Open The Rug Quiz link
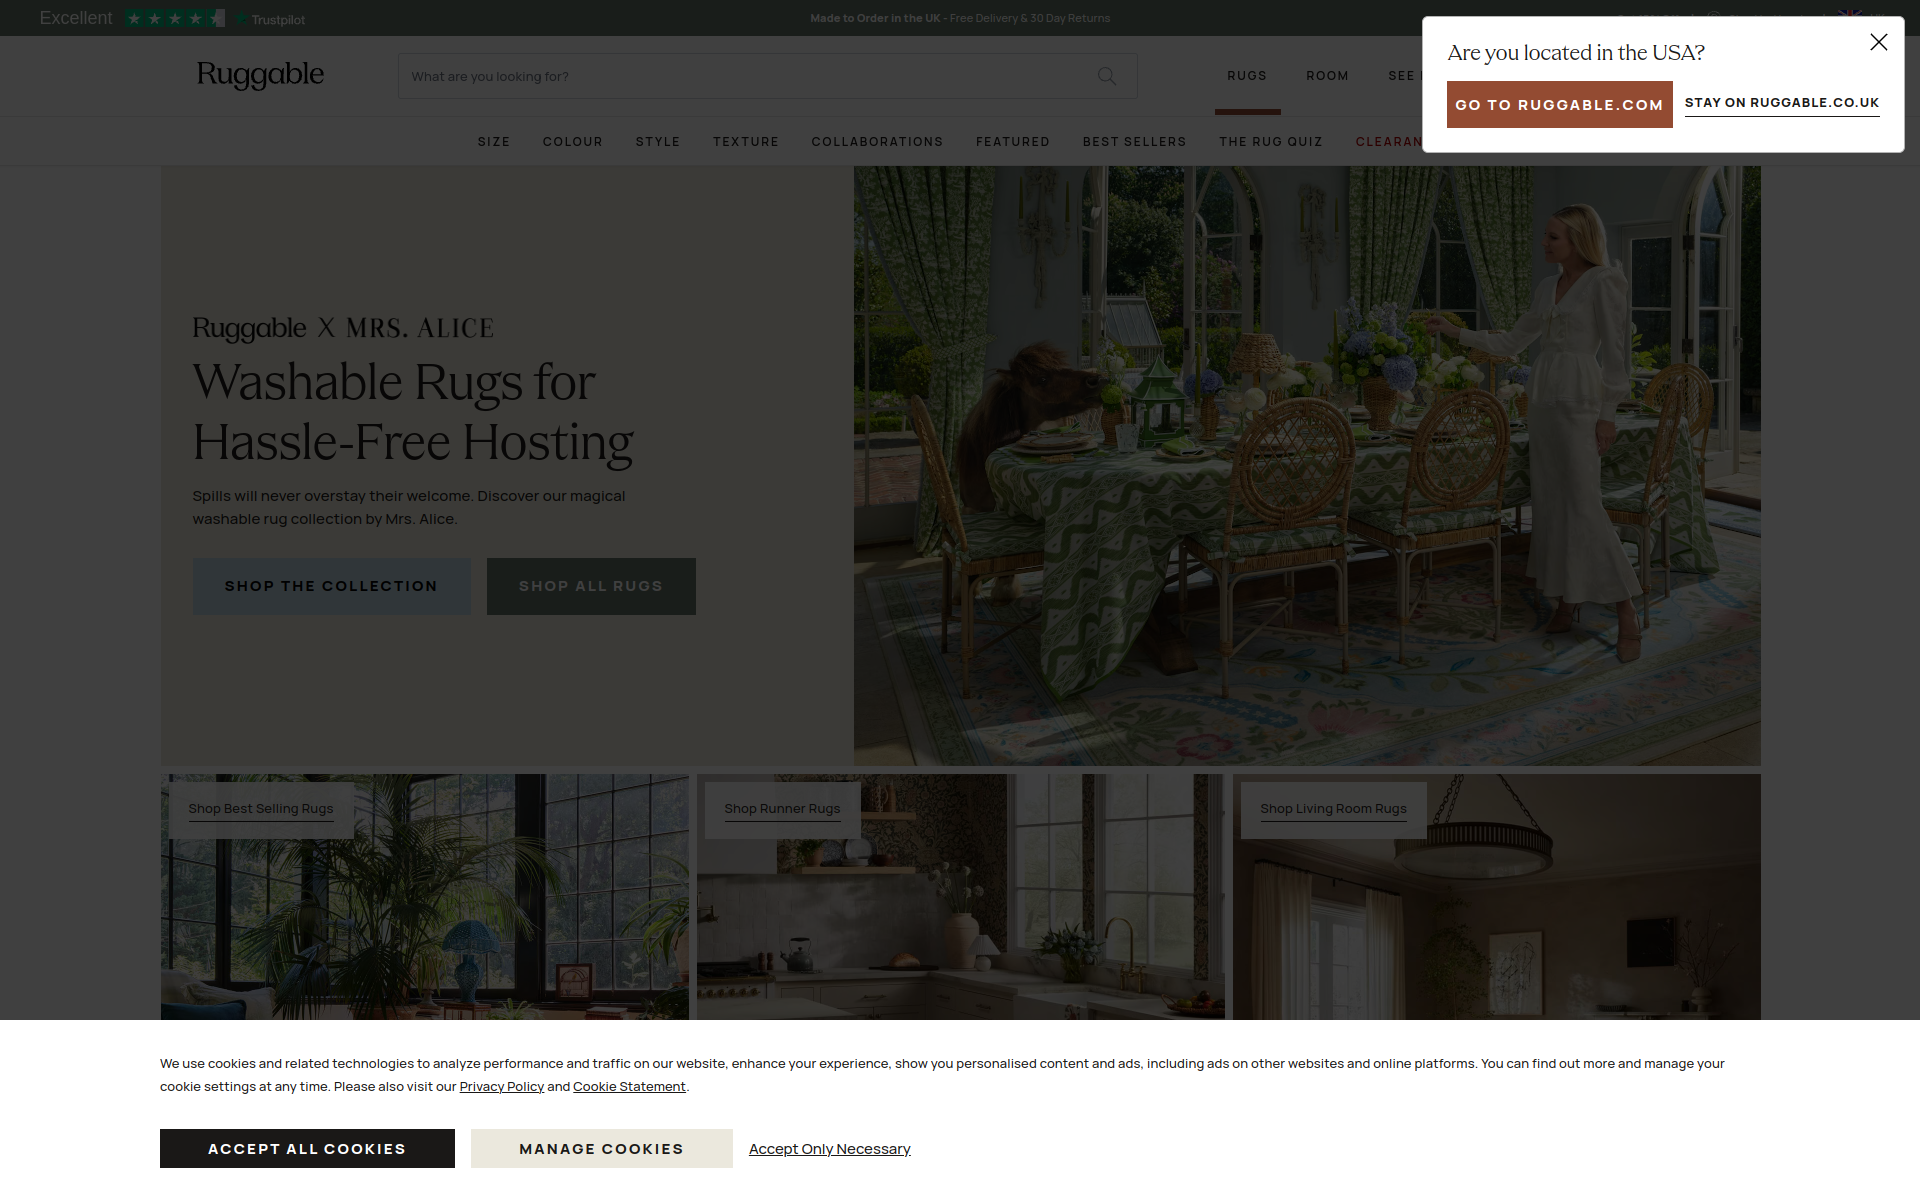The height and width of the screenshot is (1200, 1920). 1271,142
